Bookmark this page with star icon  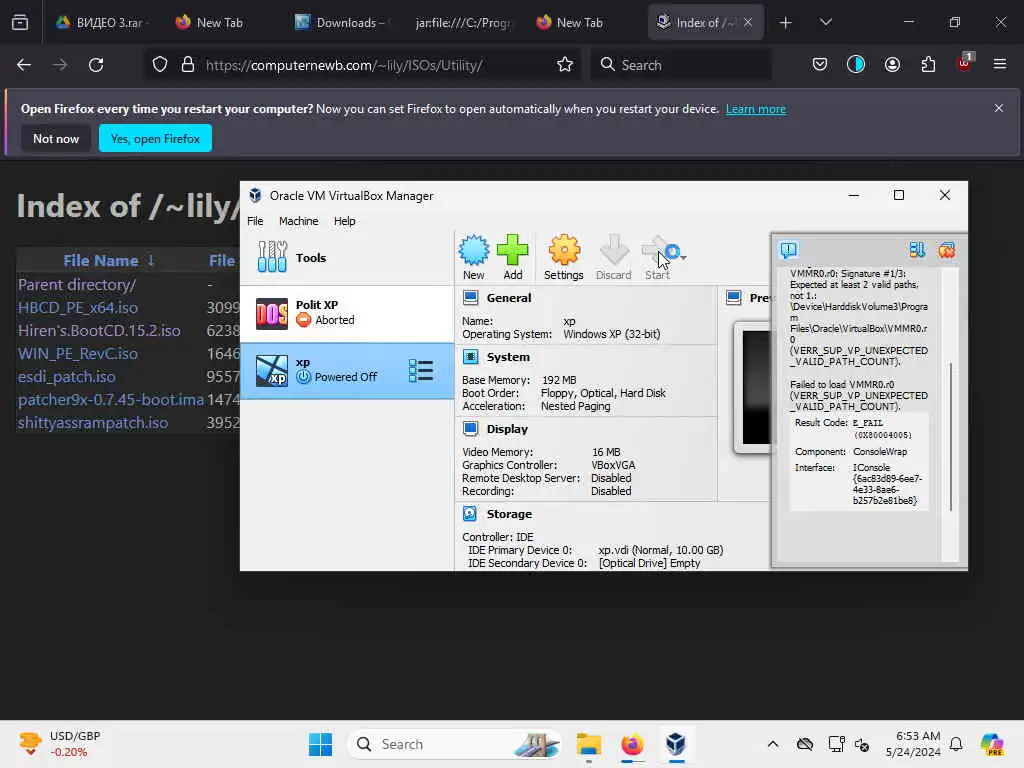[x=565, y=65]
